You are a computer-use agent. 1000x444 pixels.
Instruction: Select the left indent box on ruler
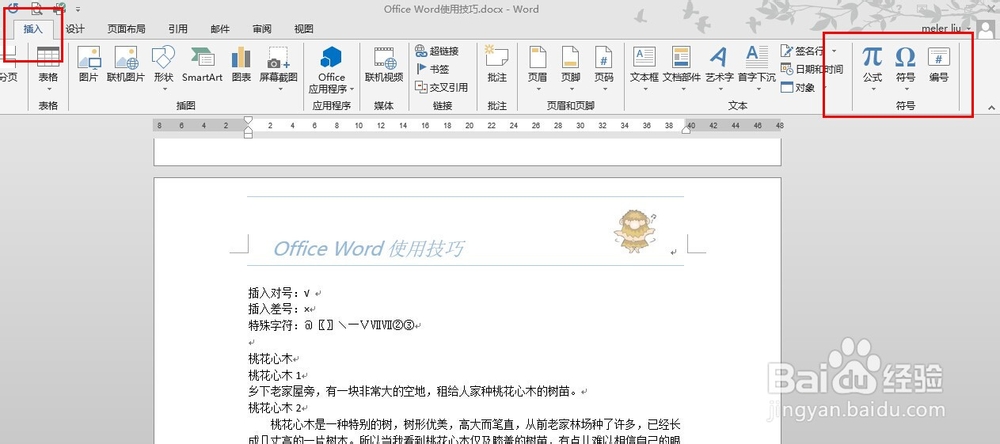[248, 135]
